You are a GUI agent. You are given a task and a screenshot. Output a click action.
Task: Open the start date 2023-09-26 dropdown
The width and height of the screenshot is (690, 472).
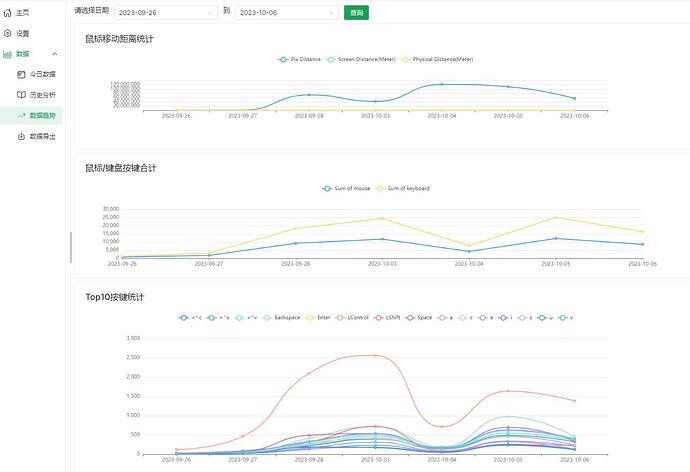pos(164,13)
